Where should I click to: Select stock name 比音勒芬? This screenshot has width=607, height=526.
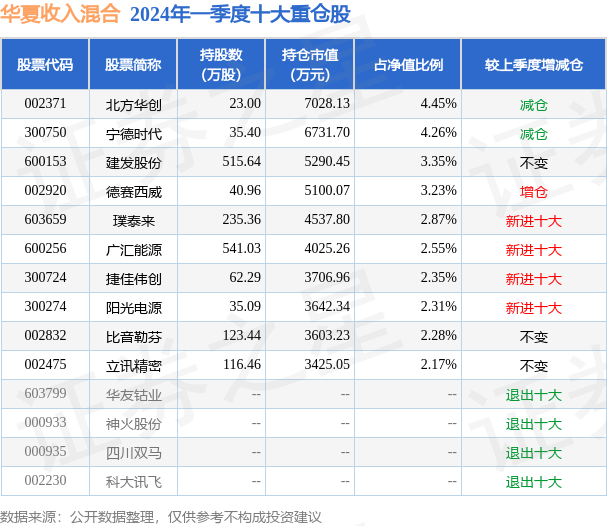tap(134, 337)
